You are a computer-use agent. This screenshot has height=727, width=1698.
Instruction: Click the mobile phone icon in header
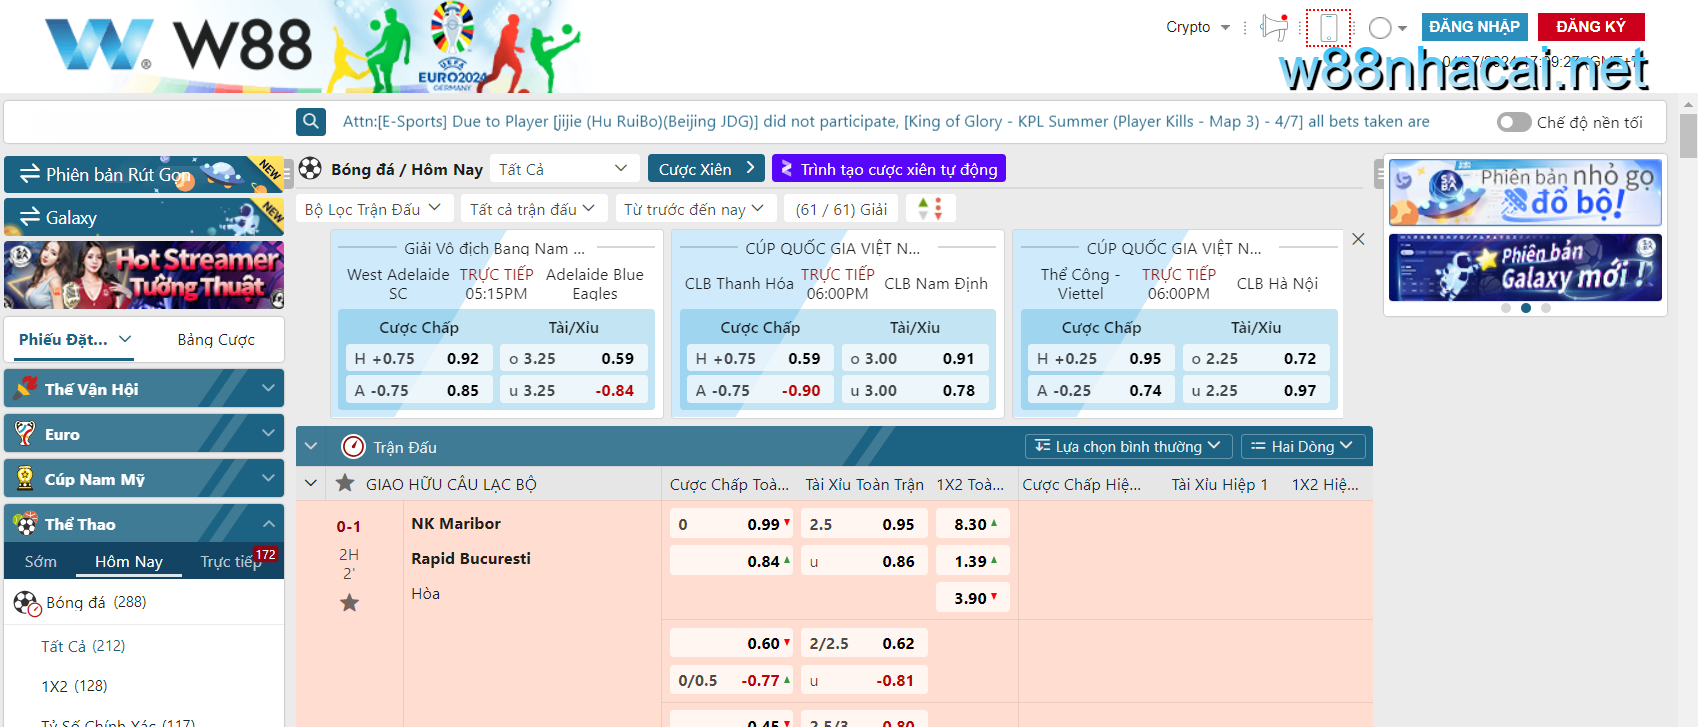point(1328,27)
